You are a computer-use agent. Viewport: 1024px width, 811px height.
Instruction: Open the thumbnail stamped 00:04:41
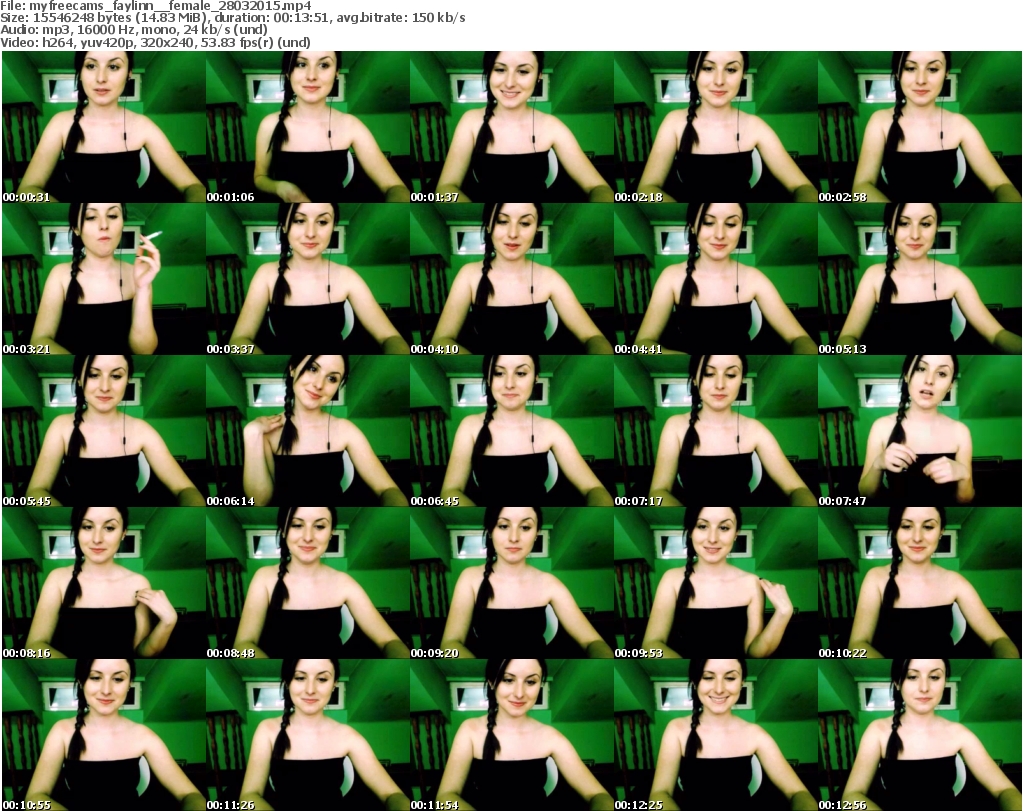coord(715,279)
